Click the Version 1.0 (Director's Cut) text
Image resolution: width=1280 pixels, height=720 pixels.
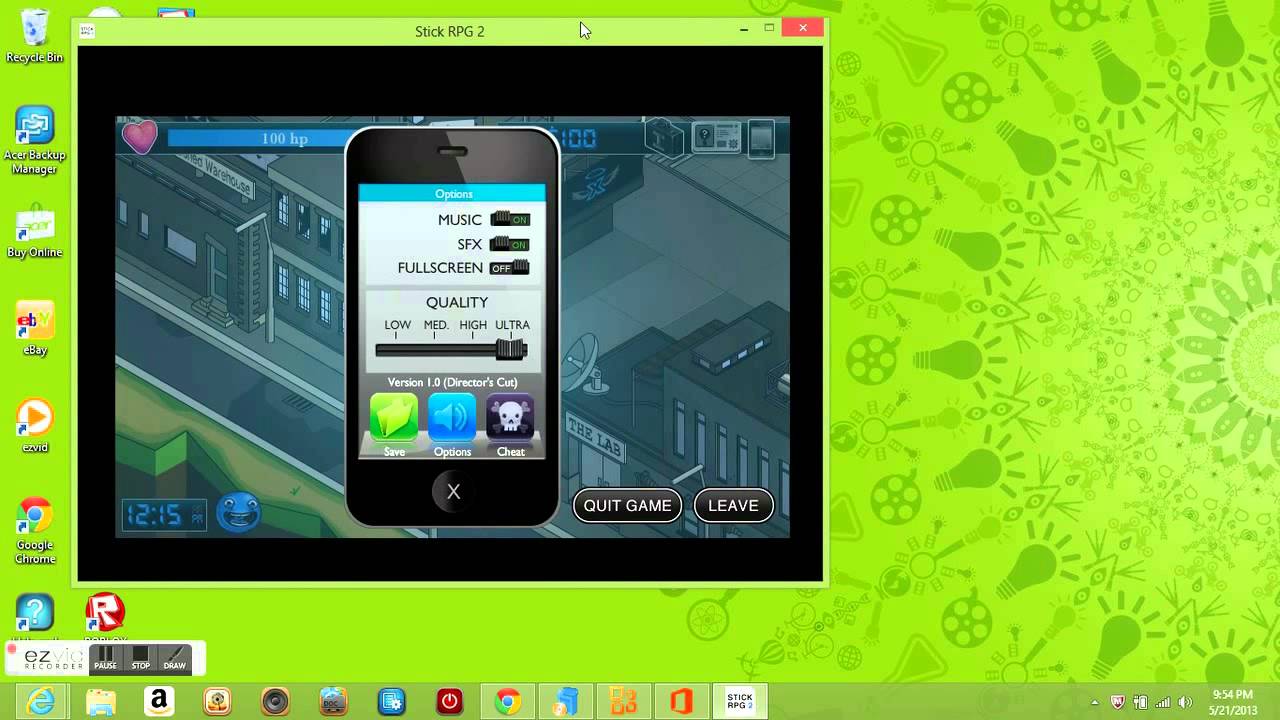pyautogui.click(x=452, y=382)
